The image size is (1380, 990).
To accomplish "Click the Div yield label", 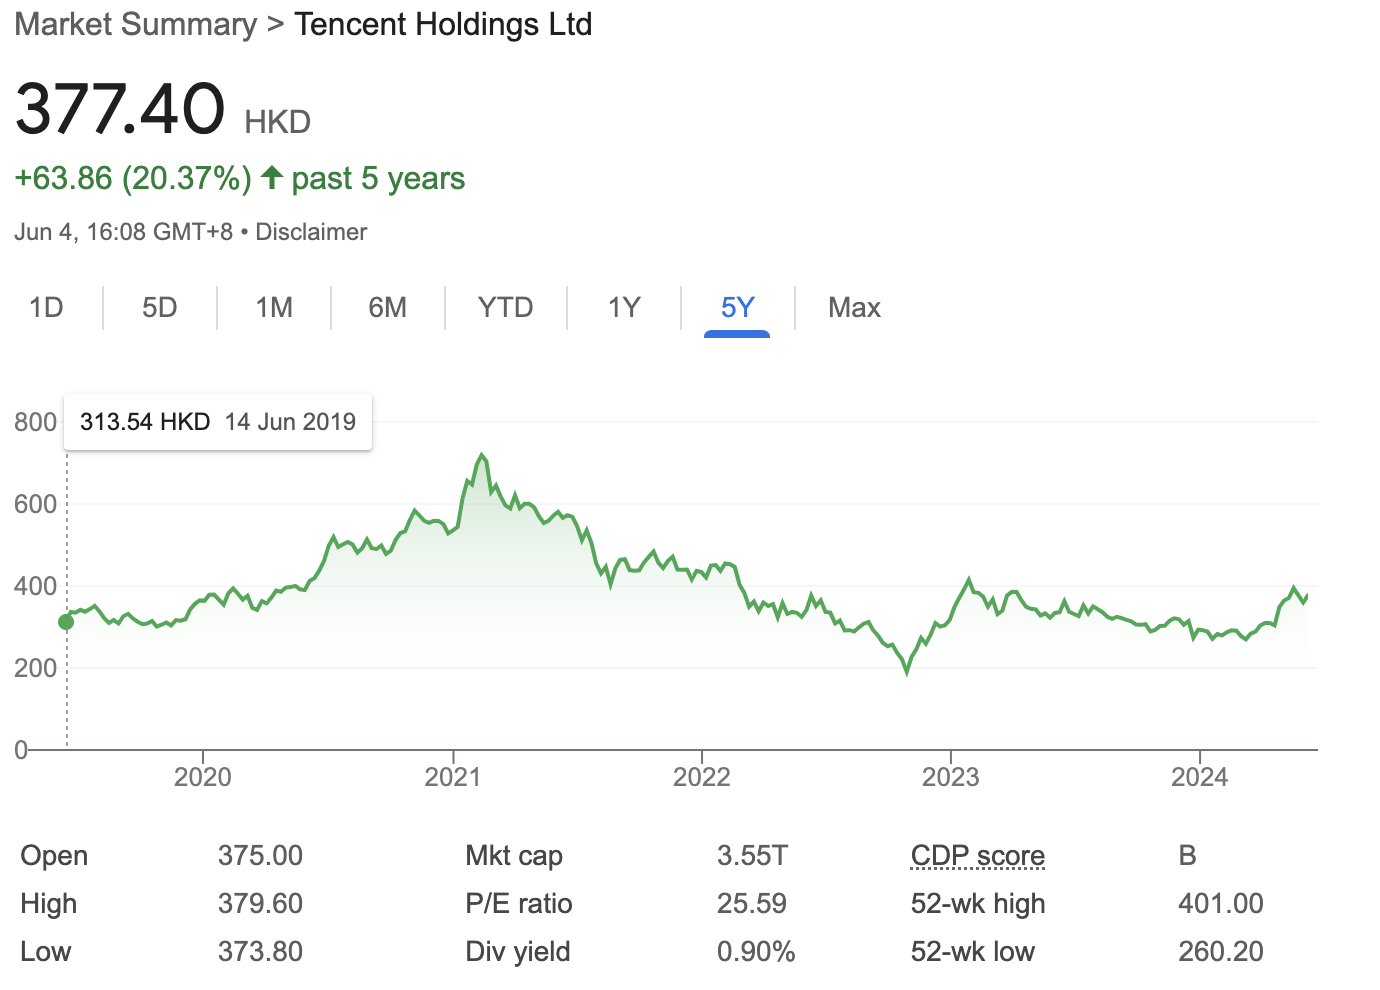I will tap(518, 952).
